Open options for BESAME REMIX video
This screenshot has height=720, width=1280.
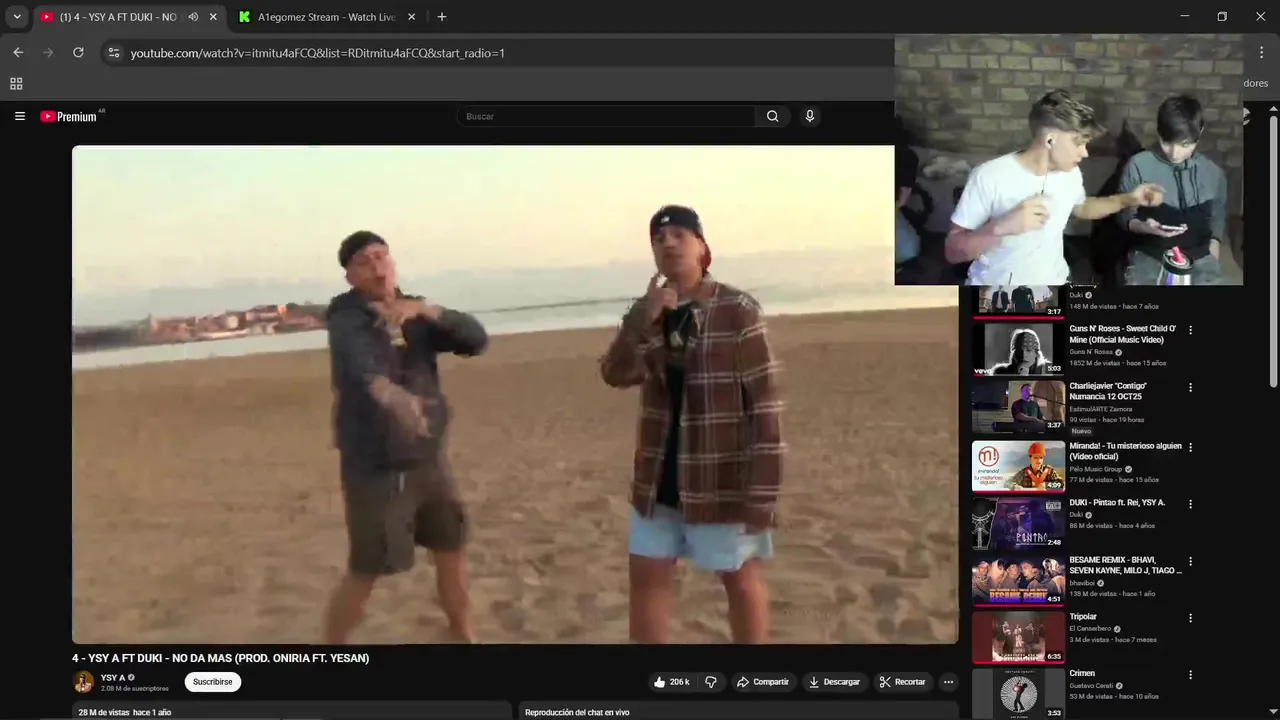(1190, 561)
